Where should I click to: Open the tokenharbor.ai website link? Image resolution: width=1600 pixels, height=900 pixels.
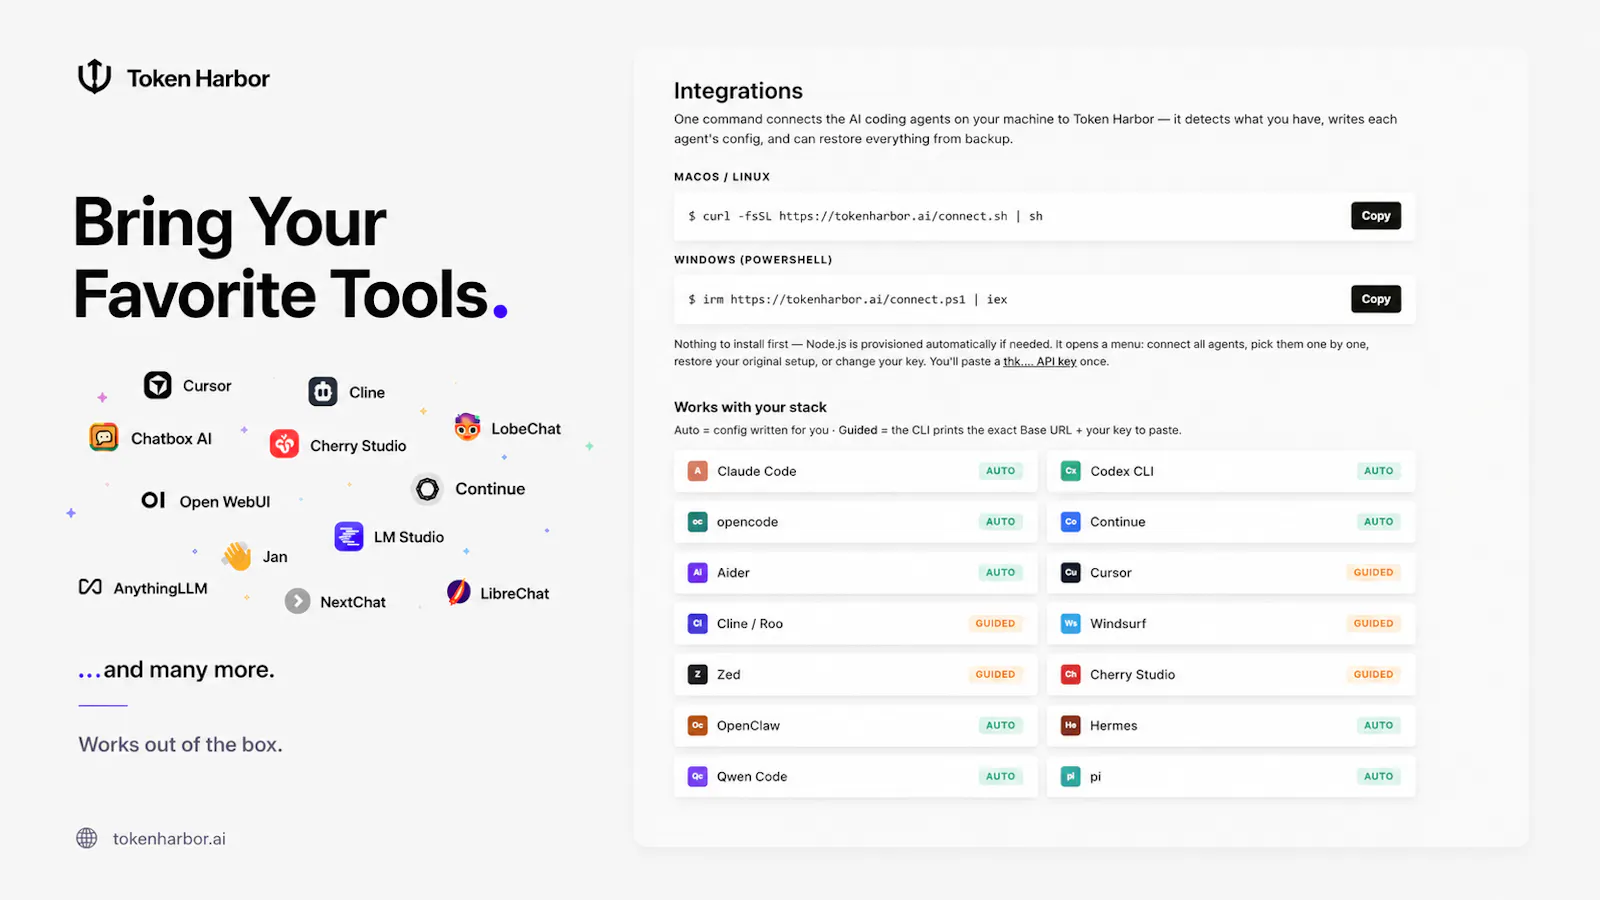click(x=169, y=839)
